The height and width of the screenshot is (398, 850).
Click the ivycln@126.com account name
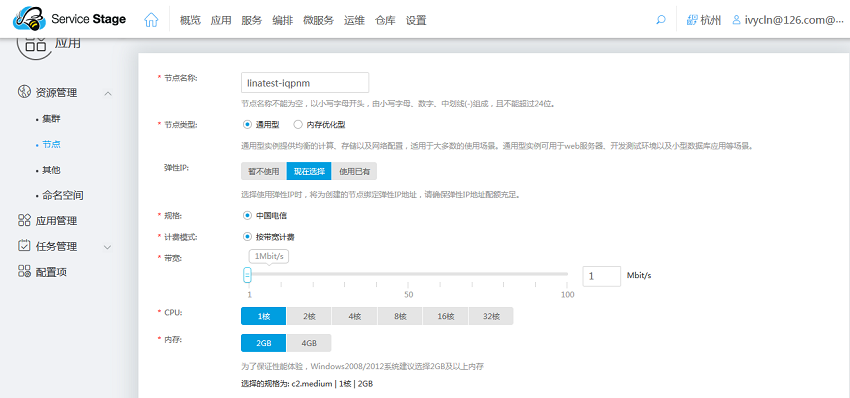tap(794, 21)
